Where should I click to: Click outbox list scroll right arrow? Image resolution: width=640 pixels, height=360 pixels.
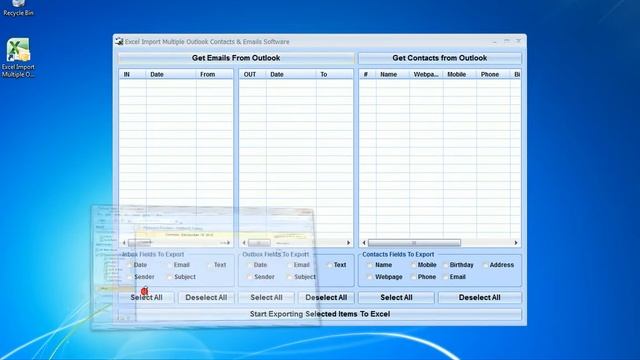[x=348, y=243]
